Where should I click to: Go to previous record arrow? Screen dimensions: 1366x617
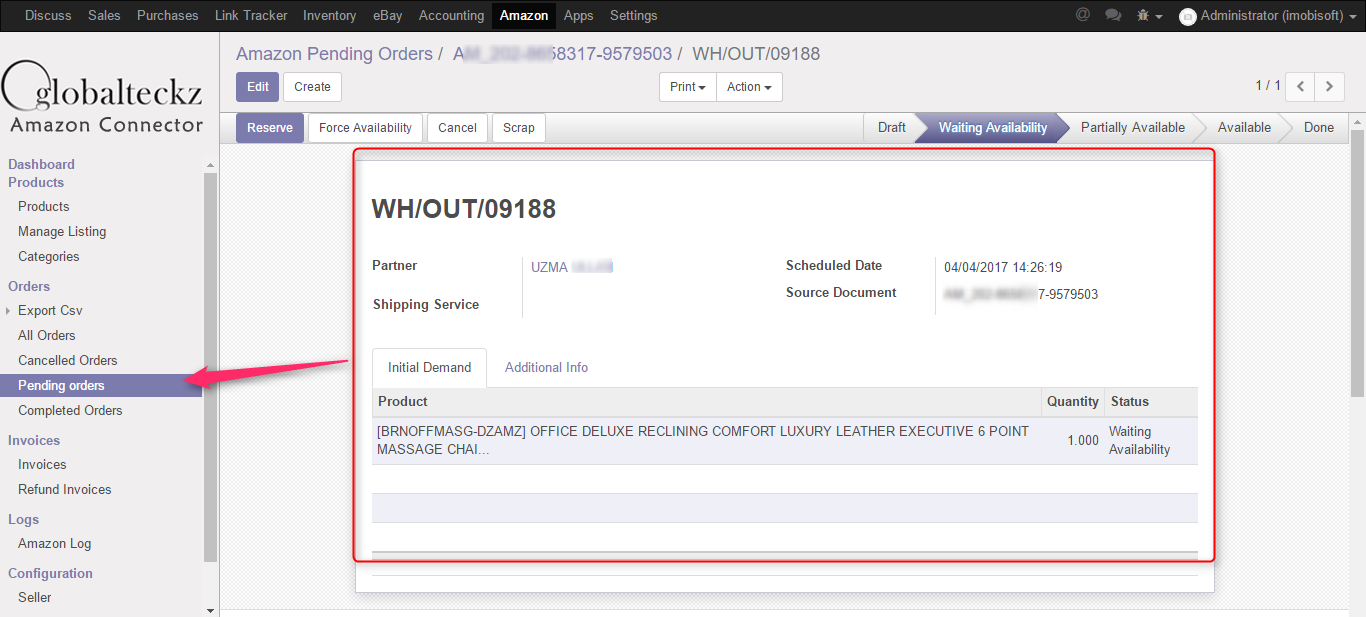click(x=1300, y=86)
